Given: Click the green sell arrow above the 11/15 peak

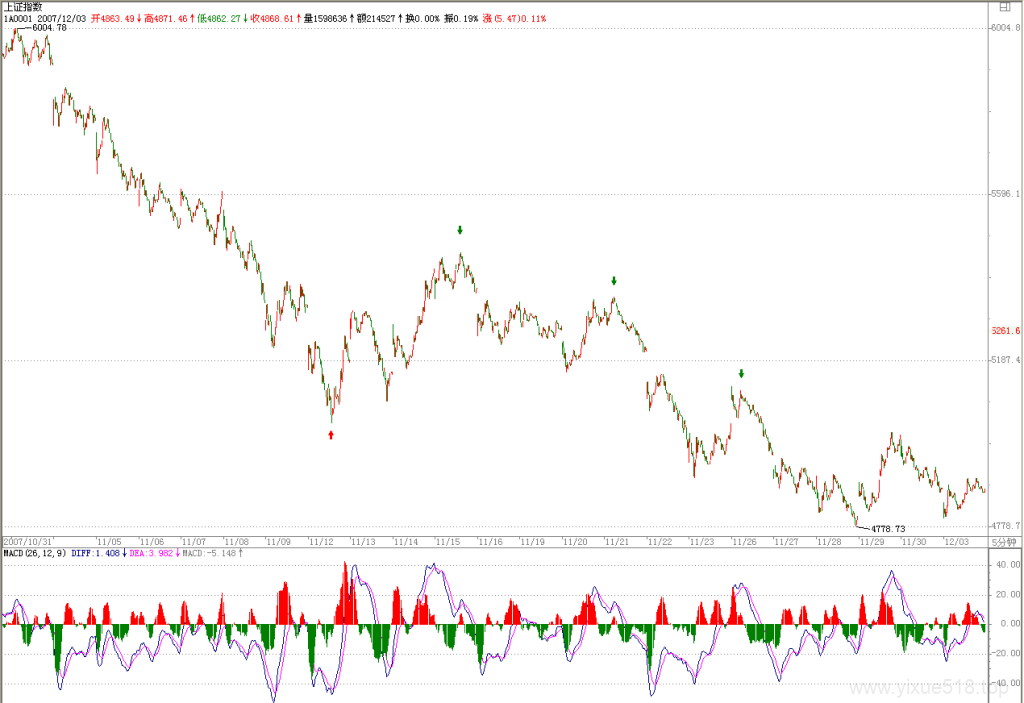Looking at the screenshot, I should 460,230.
